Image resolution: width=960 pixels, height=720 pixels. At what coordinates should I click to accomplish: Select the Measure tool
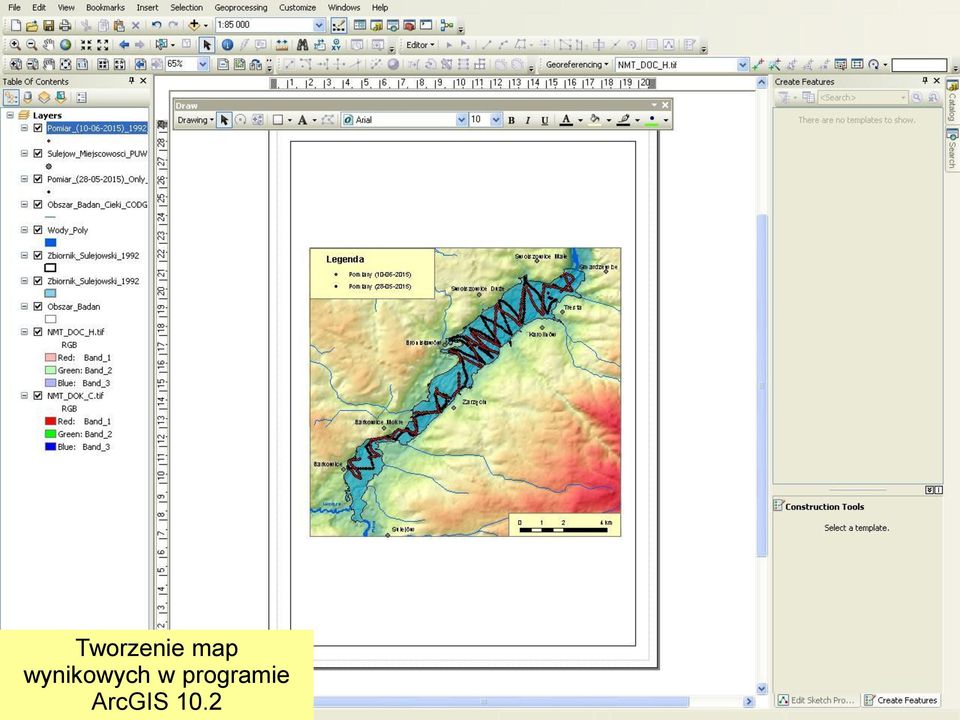pos(282,45)
